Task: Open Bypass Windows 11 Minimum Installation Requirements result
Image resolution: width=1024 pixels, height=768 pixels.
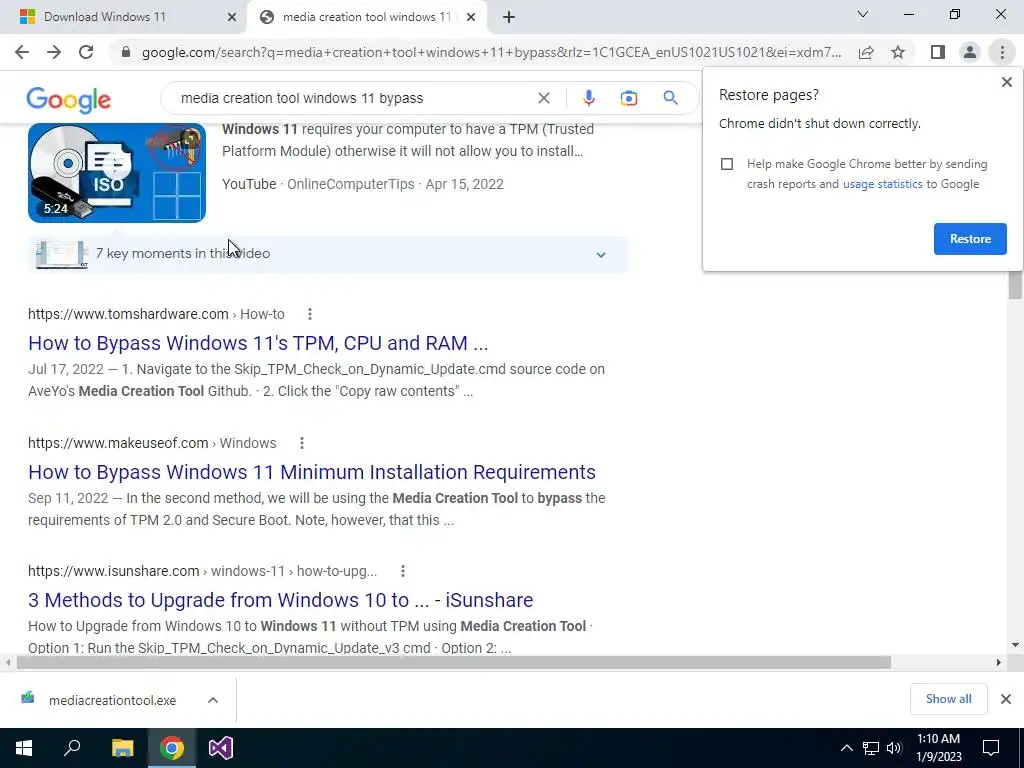Action: pyautogui.click(x=312, y=472)
